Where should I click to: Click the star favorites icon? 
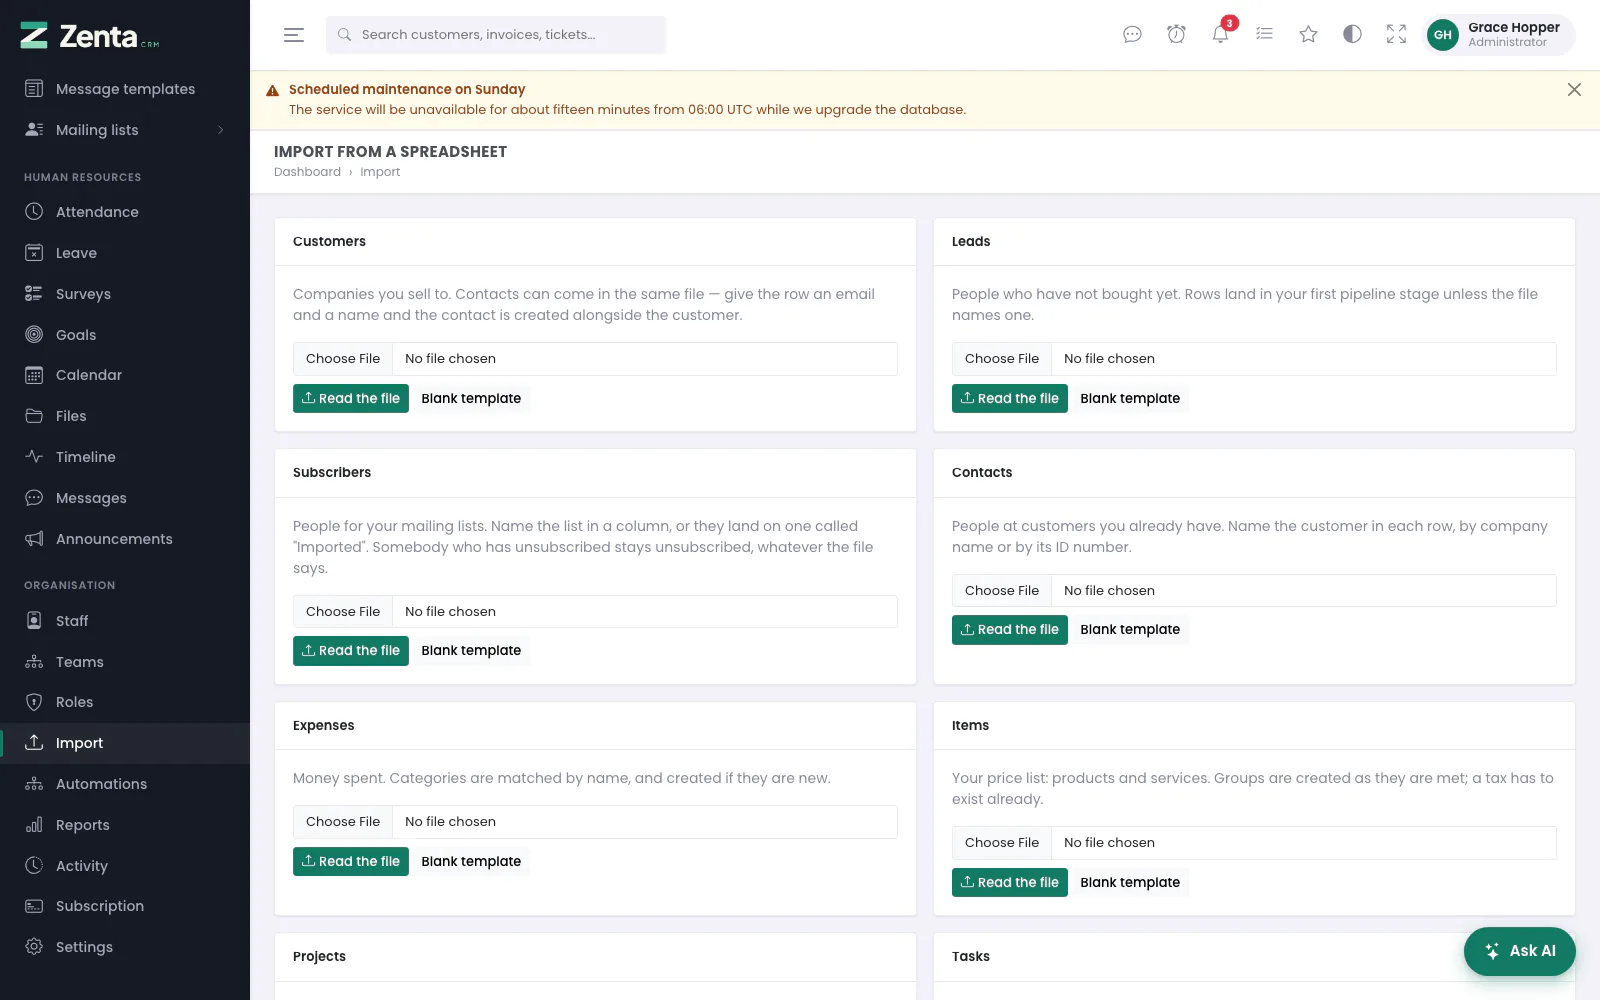click(x=1308, y=35)
